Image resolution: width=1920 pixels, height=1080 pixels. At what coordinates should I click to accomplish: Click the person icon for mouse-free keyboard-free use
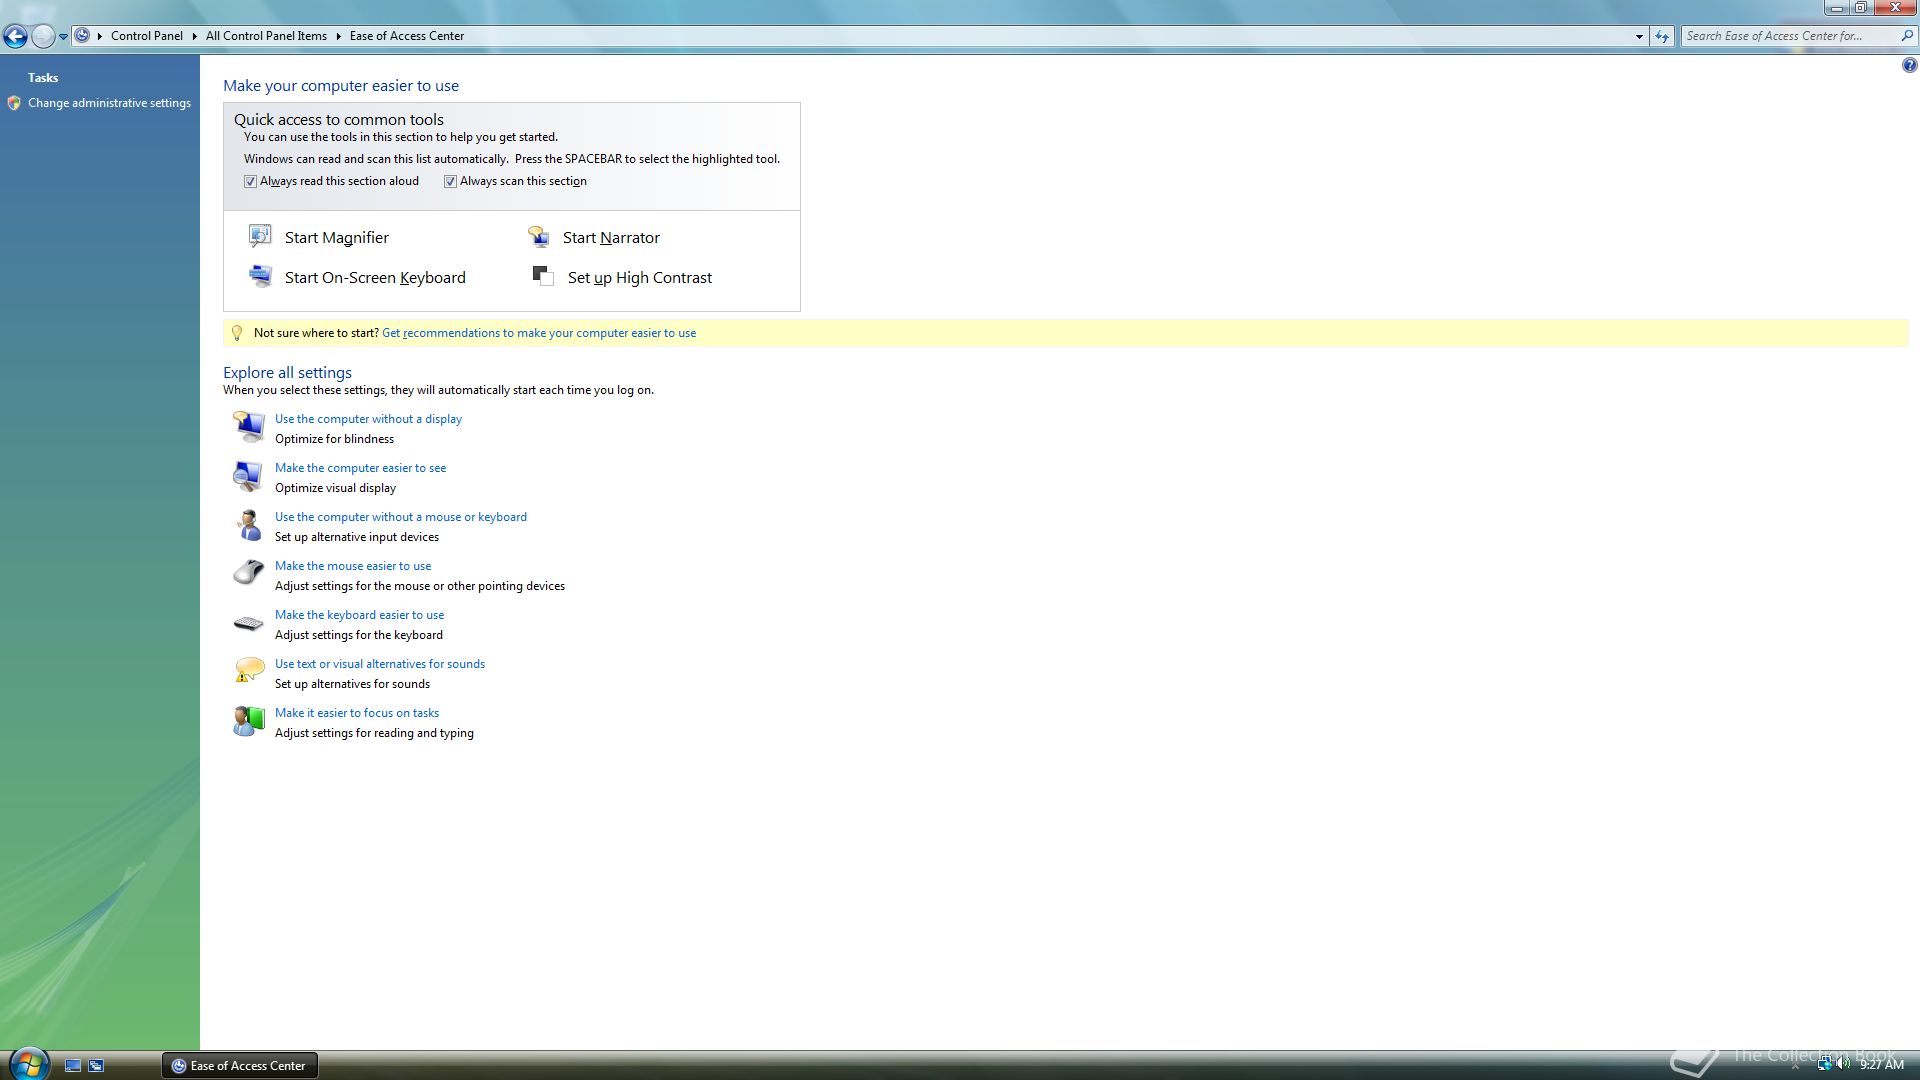point(248,525)
